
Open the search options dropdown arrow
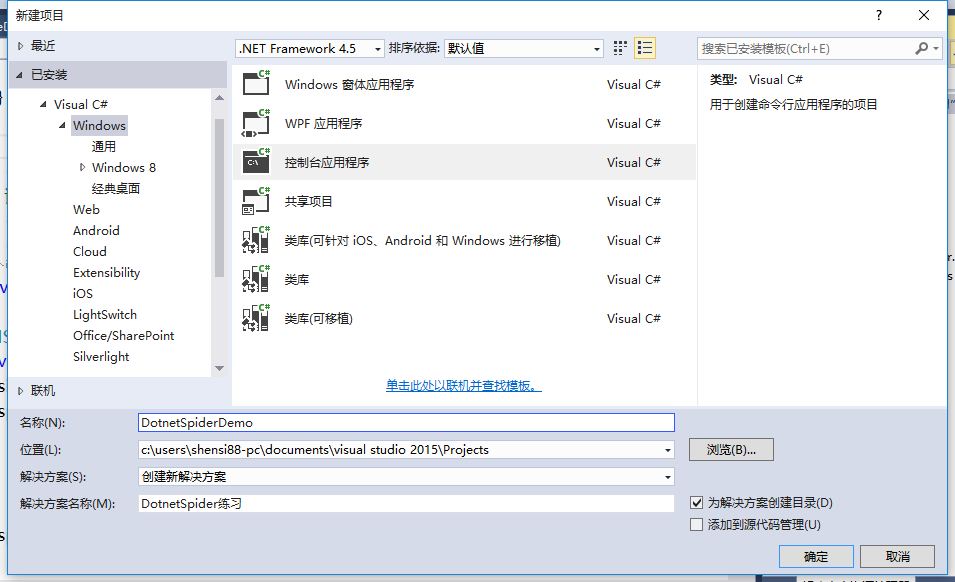click(x=936, y=48)
